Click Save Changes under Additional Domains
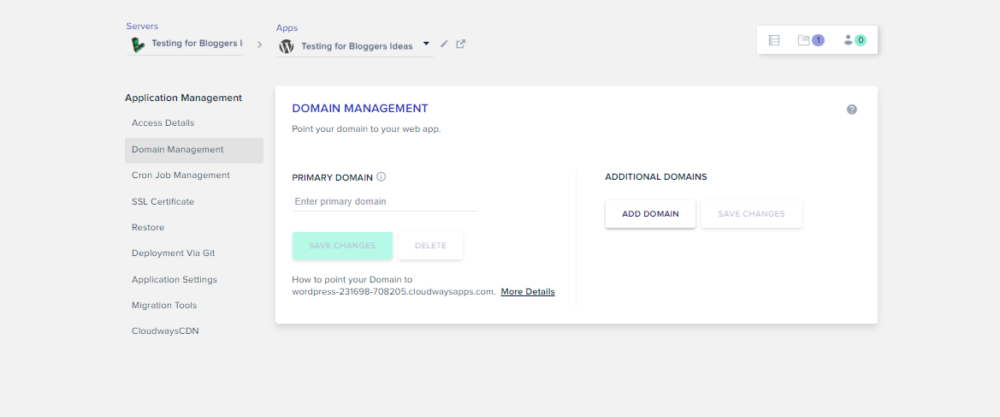 751,214
